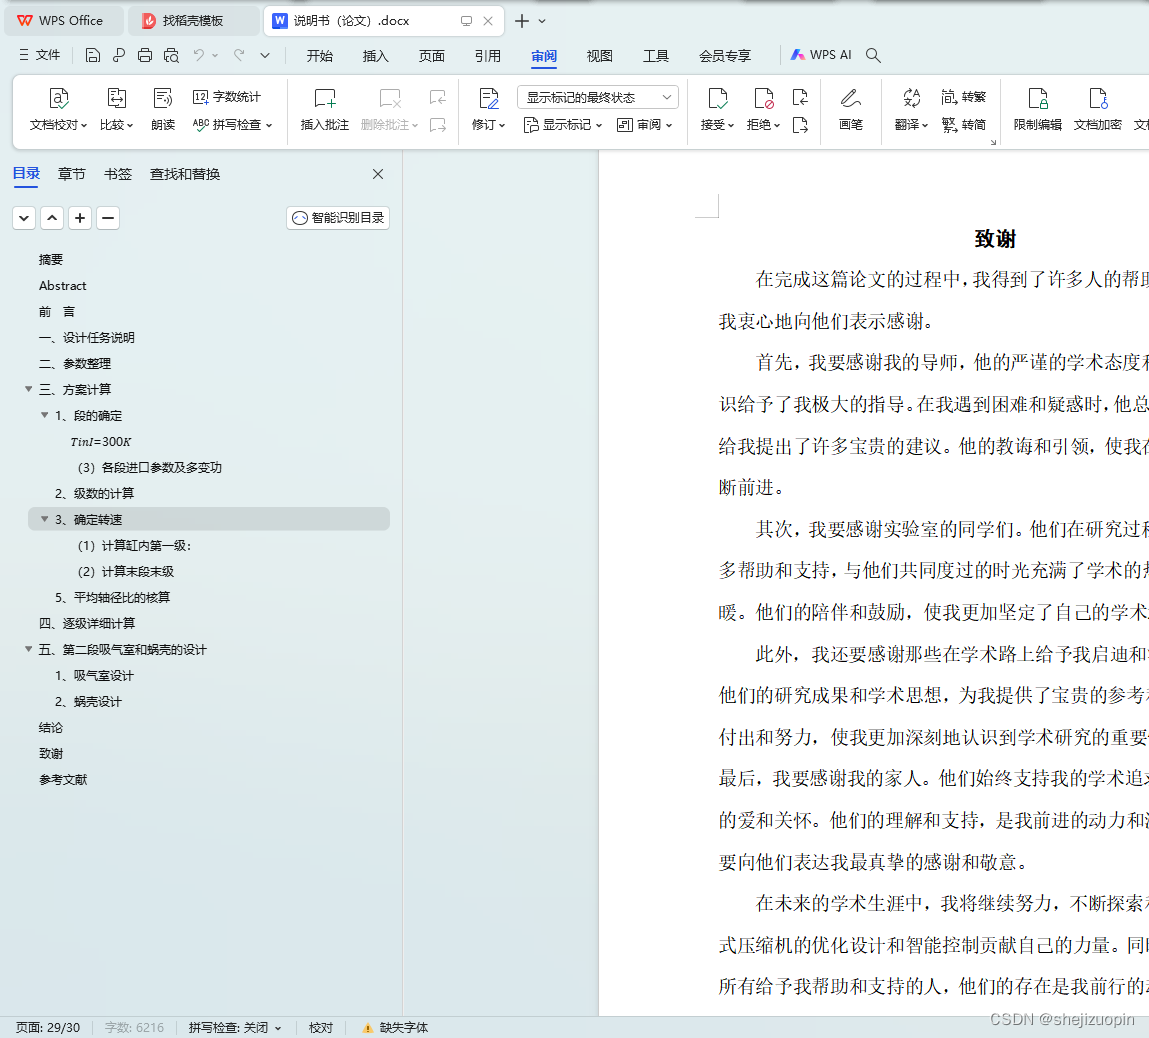Collapse 五、第二段吸气室和蜗壳的设计 node

[x=29, y=648]
